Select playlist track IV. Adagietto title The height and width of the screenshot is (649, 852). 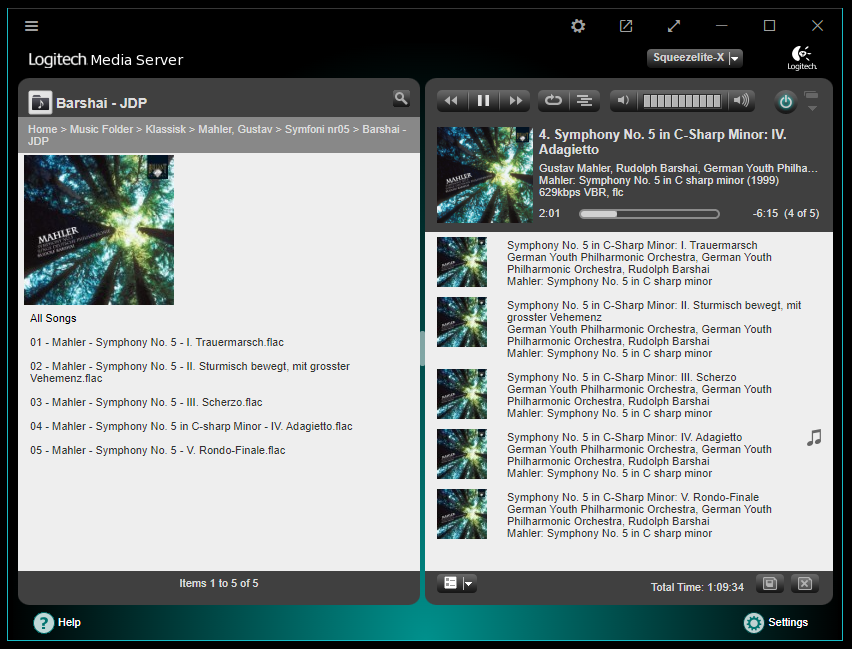pyautogui.click(x=624, y=438)
